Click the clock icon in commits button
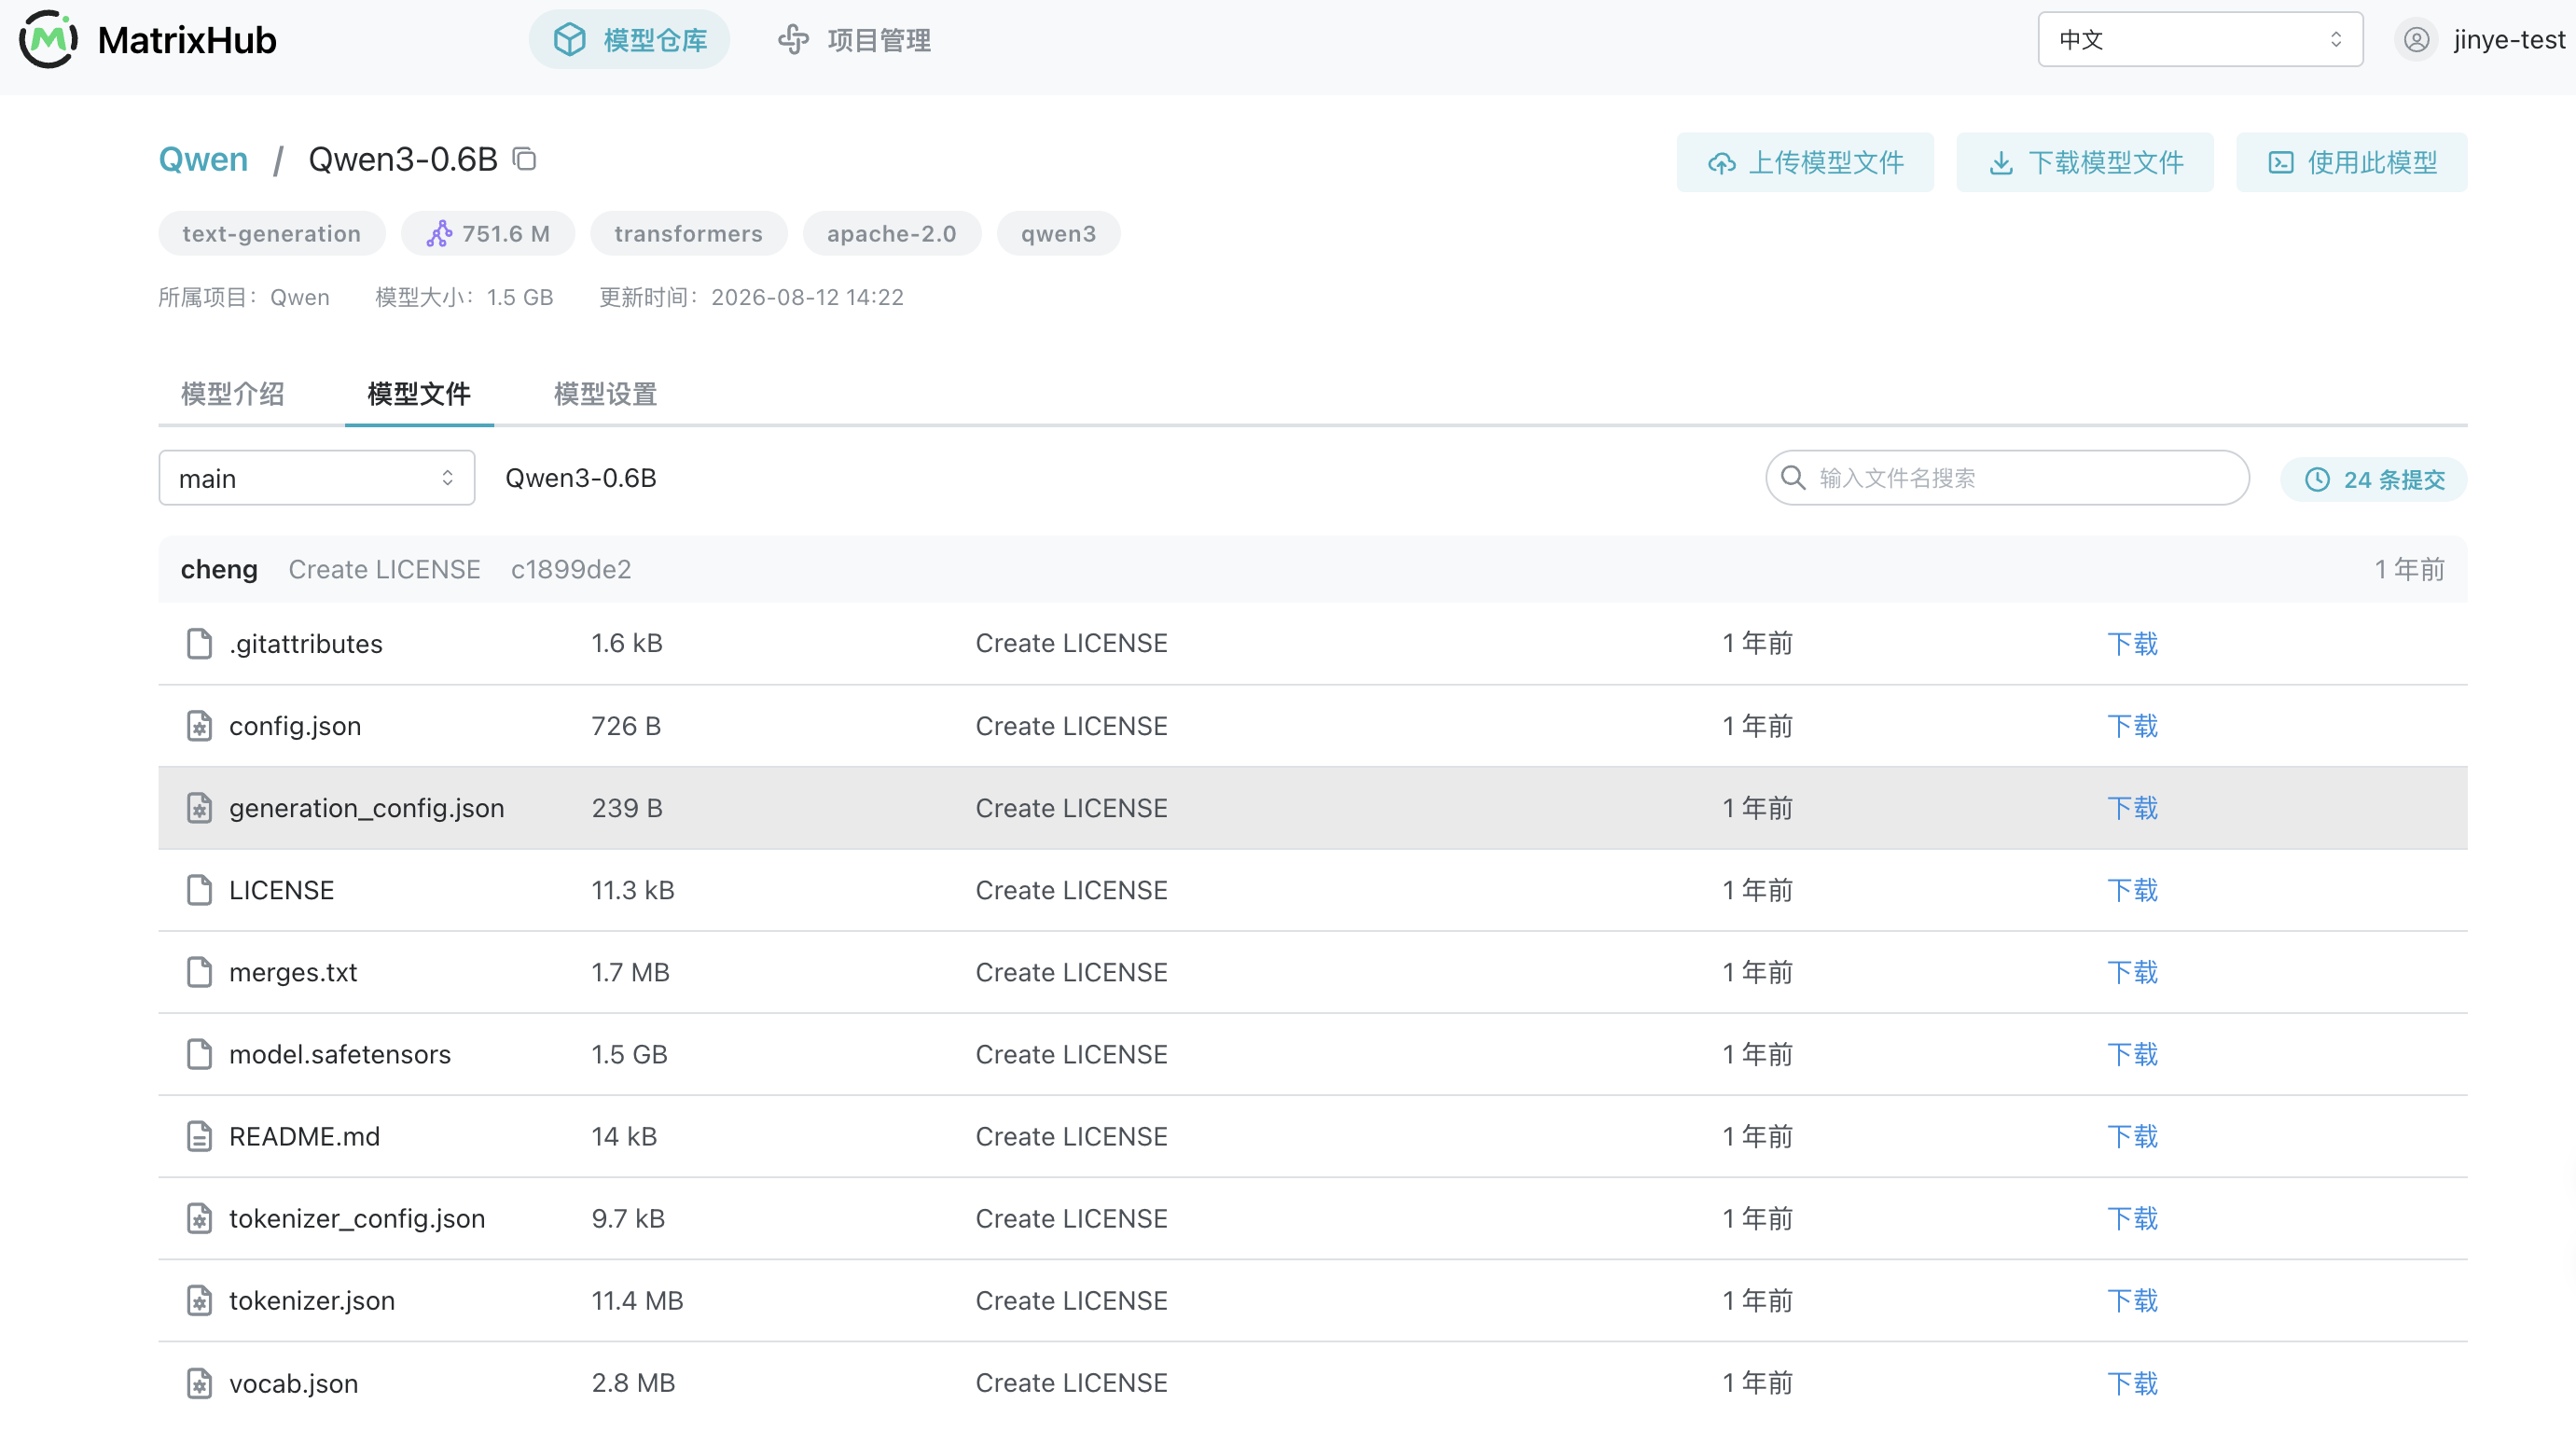This screenshot has height=1431, width=2576. pos(2317,479)
